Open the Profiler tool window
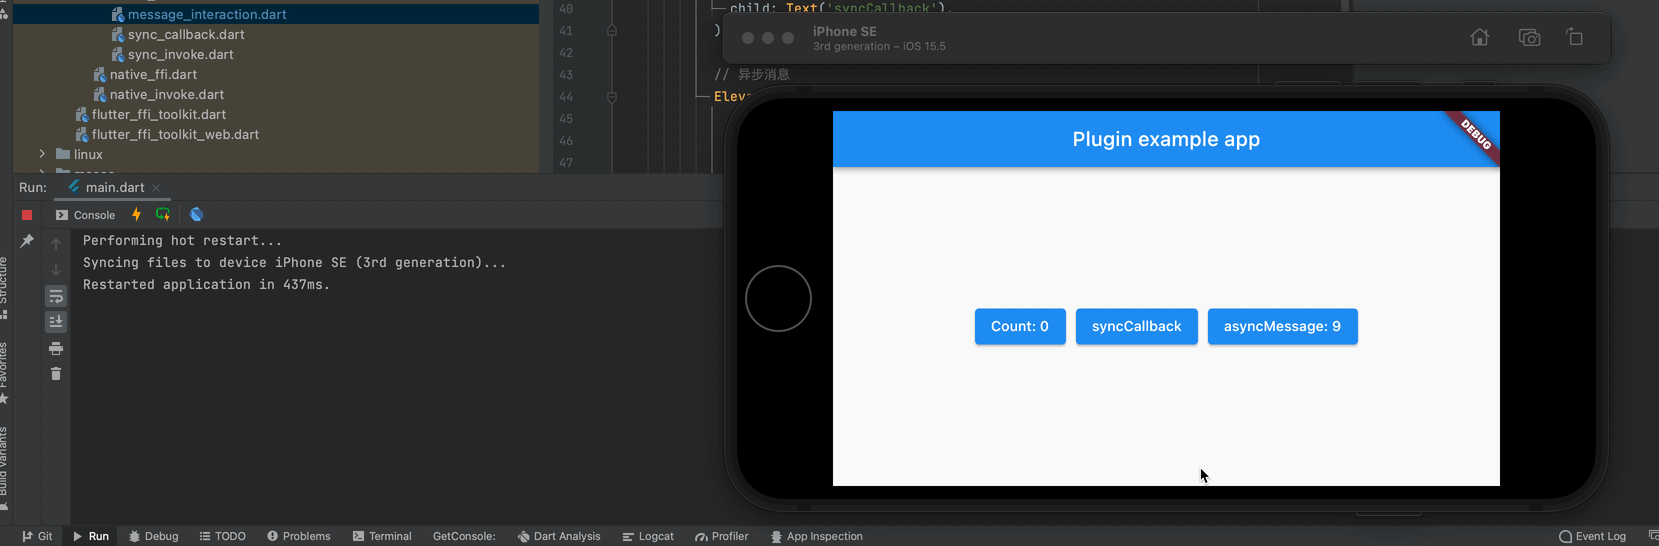Viewport: 1659px width, 546px height. pyautogui.click(x=722, y=536)
